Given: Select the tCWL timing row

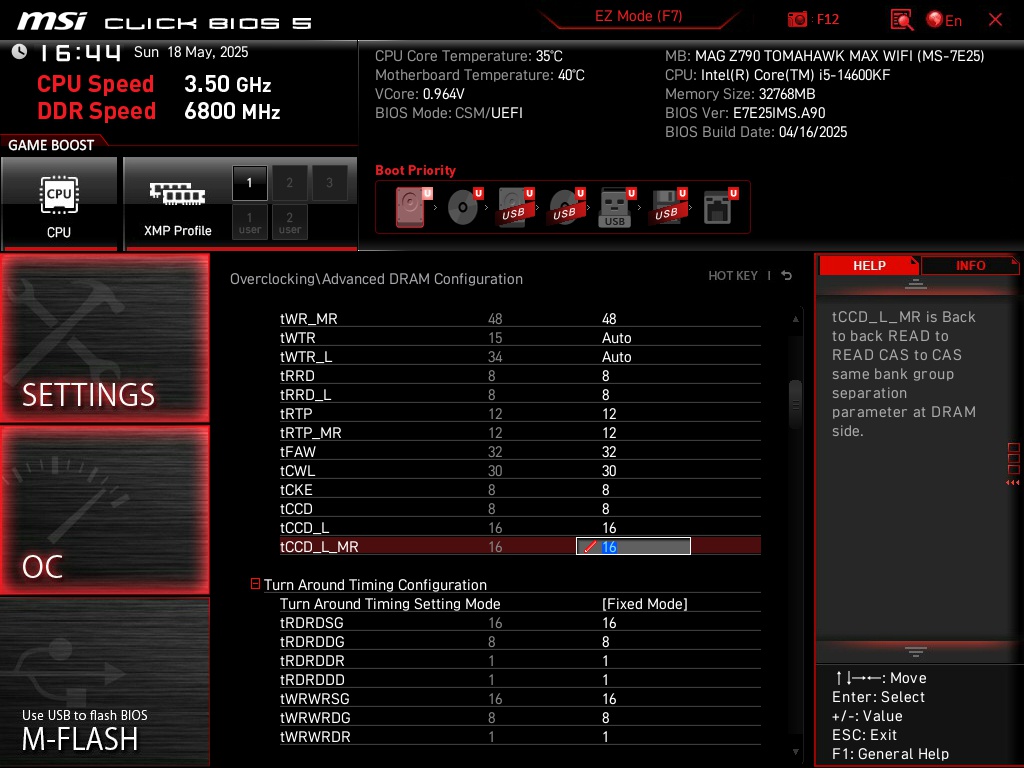Looking at the screenshot, I should point(520,470).
